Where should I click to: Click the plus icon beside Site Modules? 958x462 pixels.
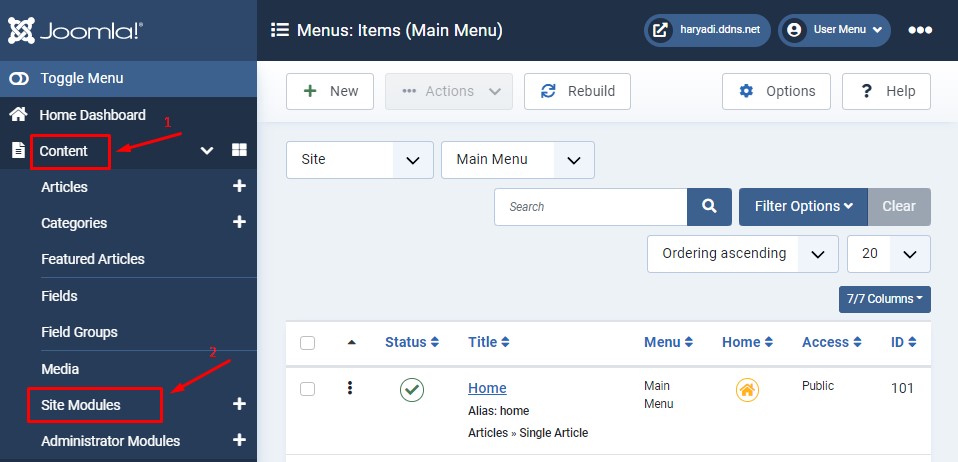(x=239, y=404)
